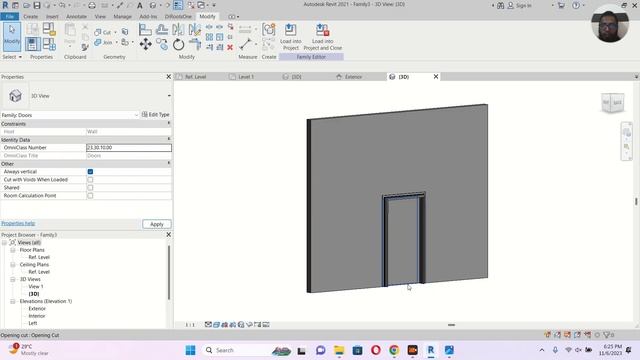
Task: Open the Select panel dropdown
Action: tap(12, 57)
